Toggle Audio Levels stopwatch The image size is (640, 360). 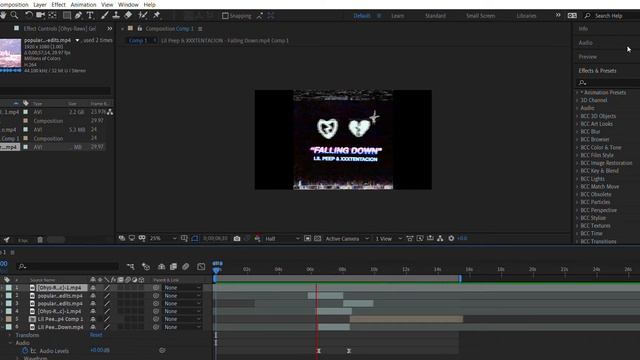[x=25, y=351]
